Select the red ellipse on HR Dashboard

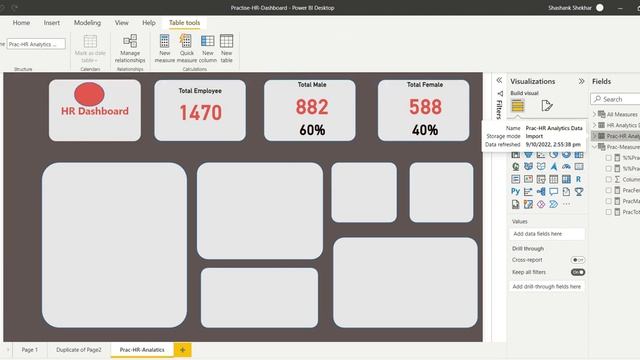[89, 94]
